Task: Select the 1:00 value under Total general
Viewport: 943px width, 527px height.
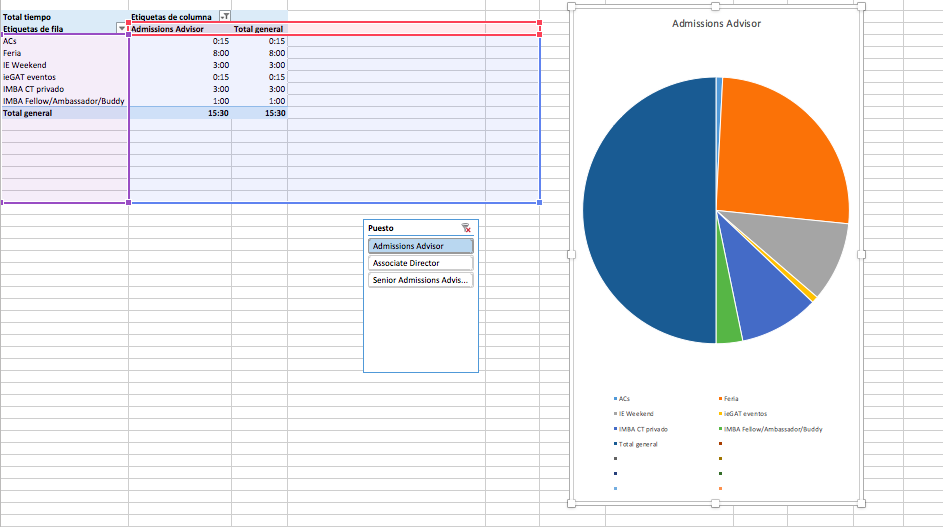Action: coord(259,101)
